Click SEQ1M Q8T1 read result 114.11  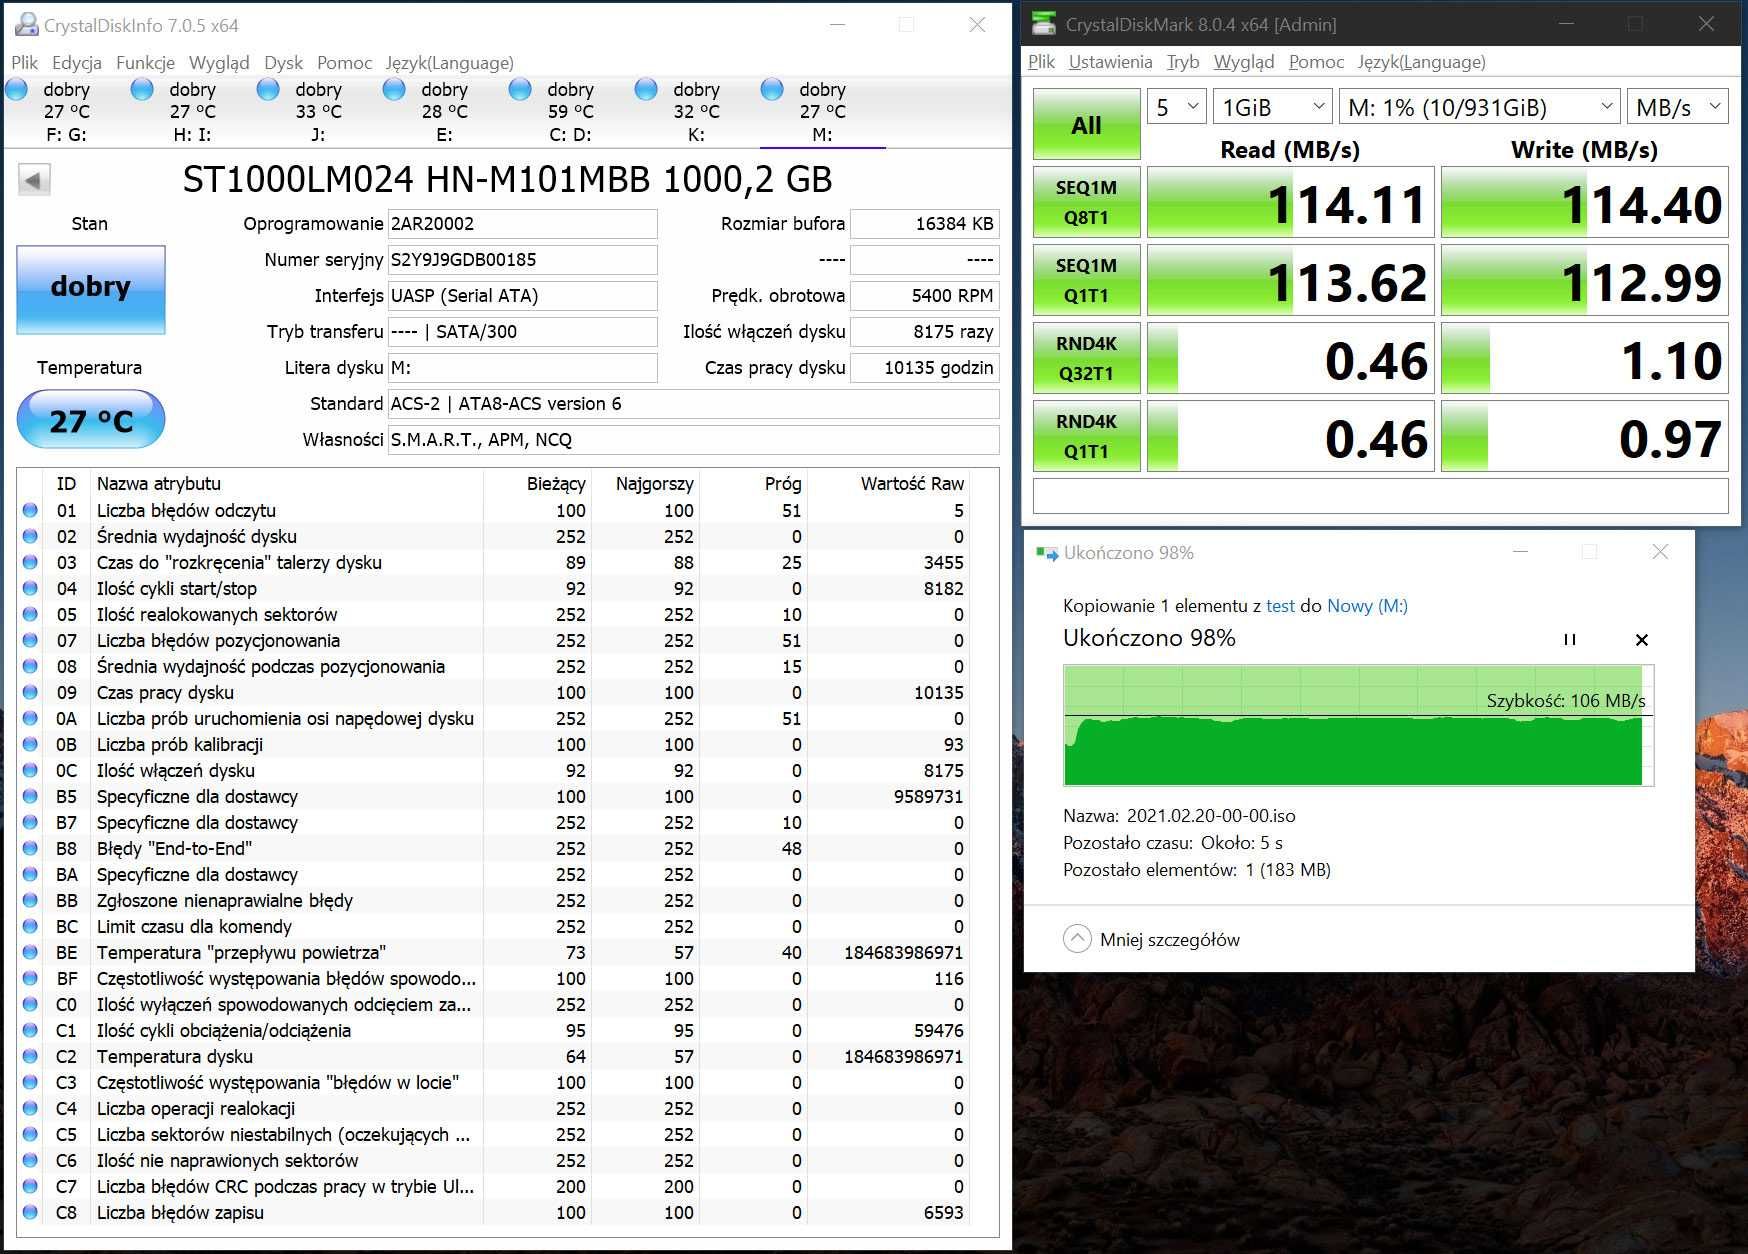(1290, 202)
